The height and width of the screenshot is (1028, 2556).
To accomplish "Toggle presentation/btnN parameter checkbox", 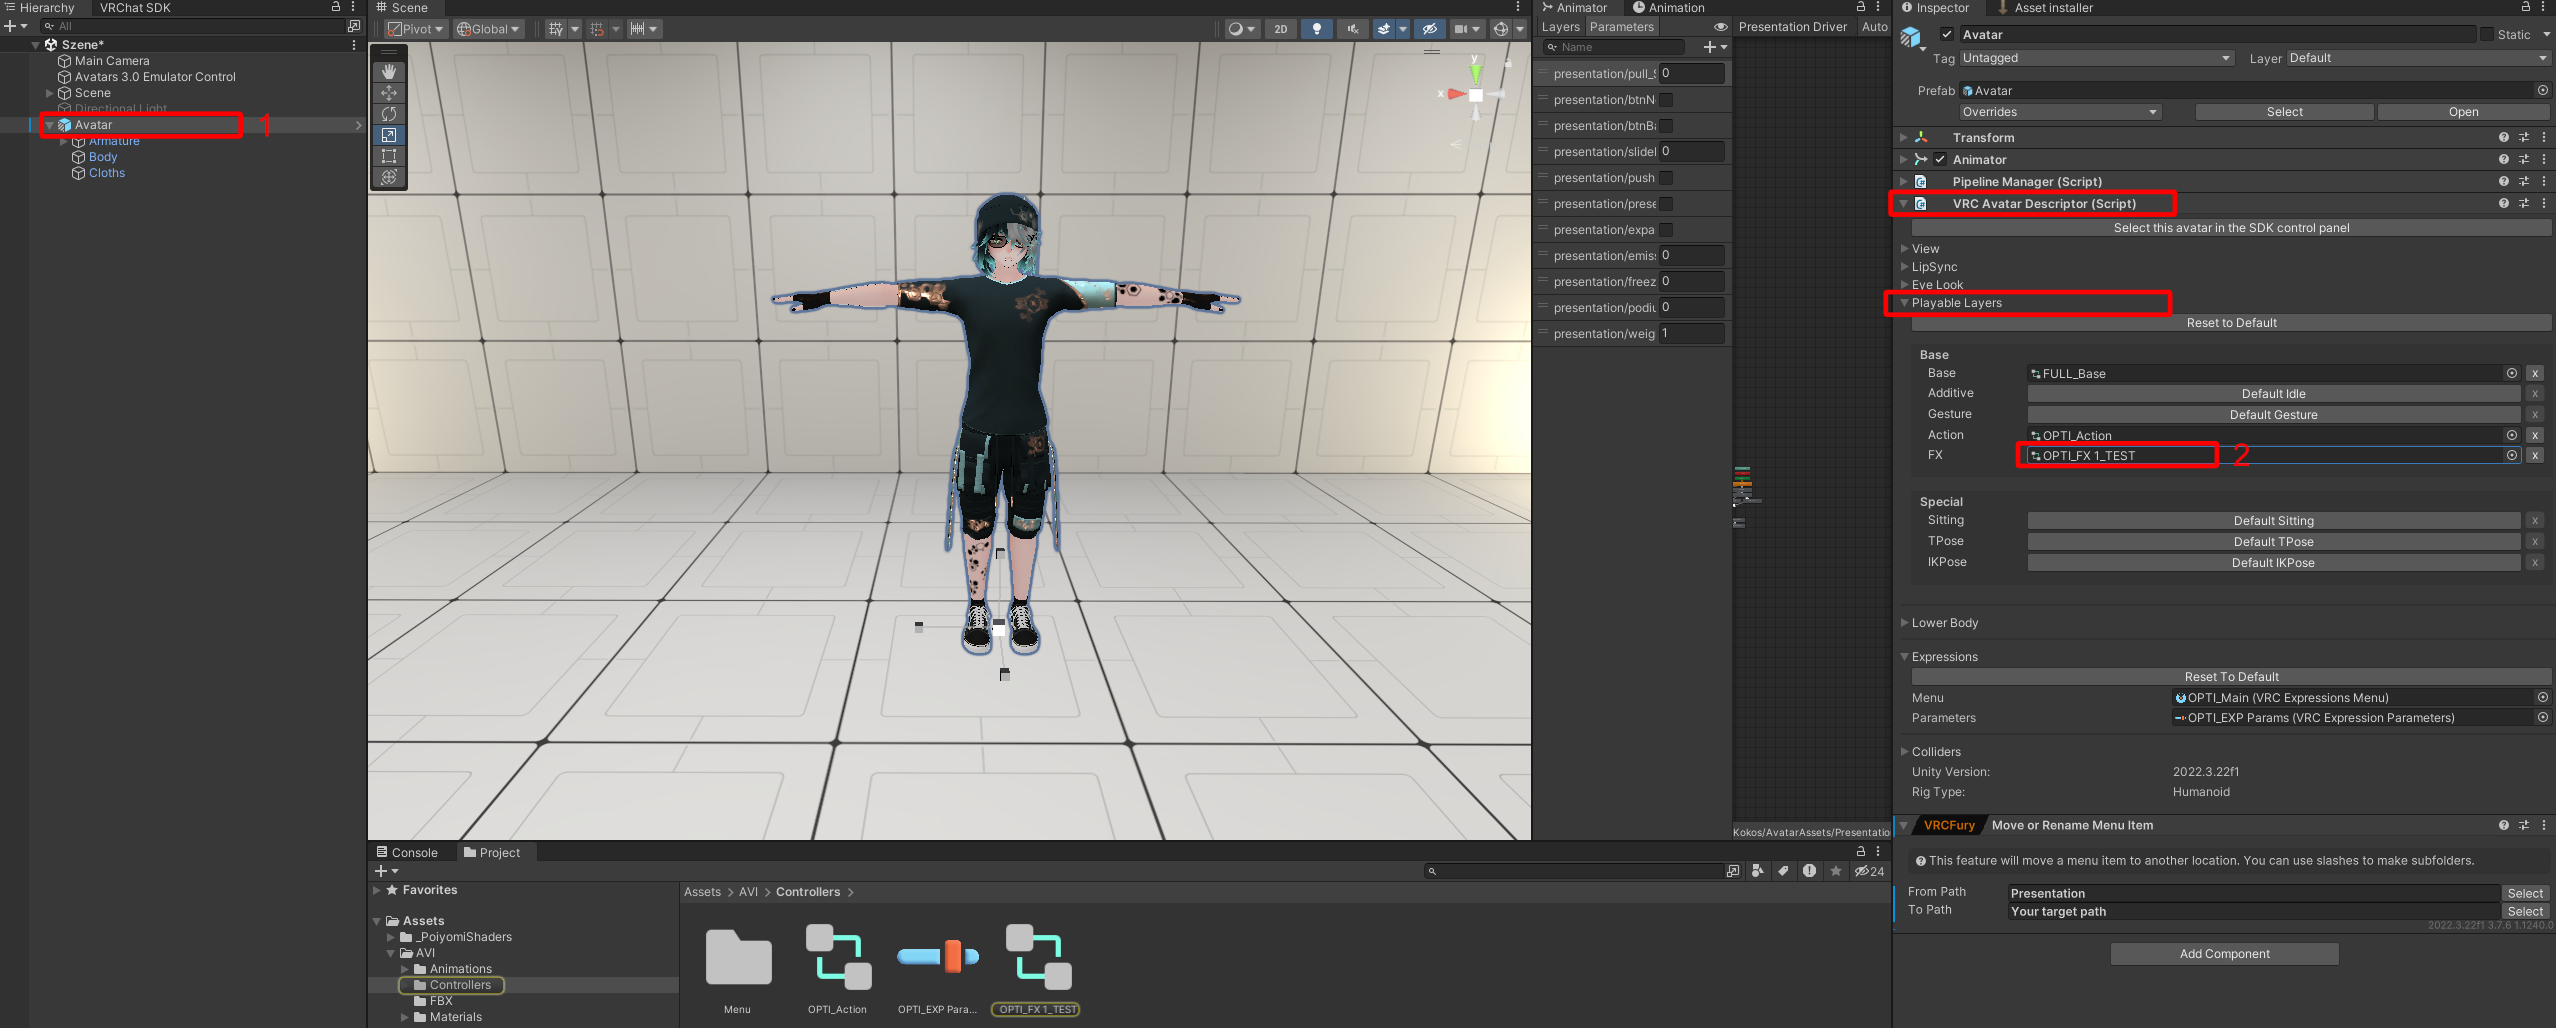I will click(1667, 100).
